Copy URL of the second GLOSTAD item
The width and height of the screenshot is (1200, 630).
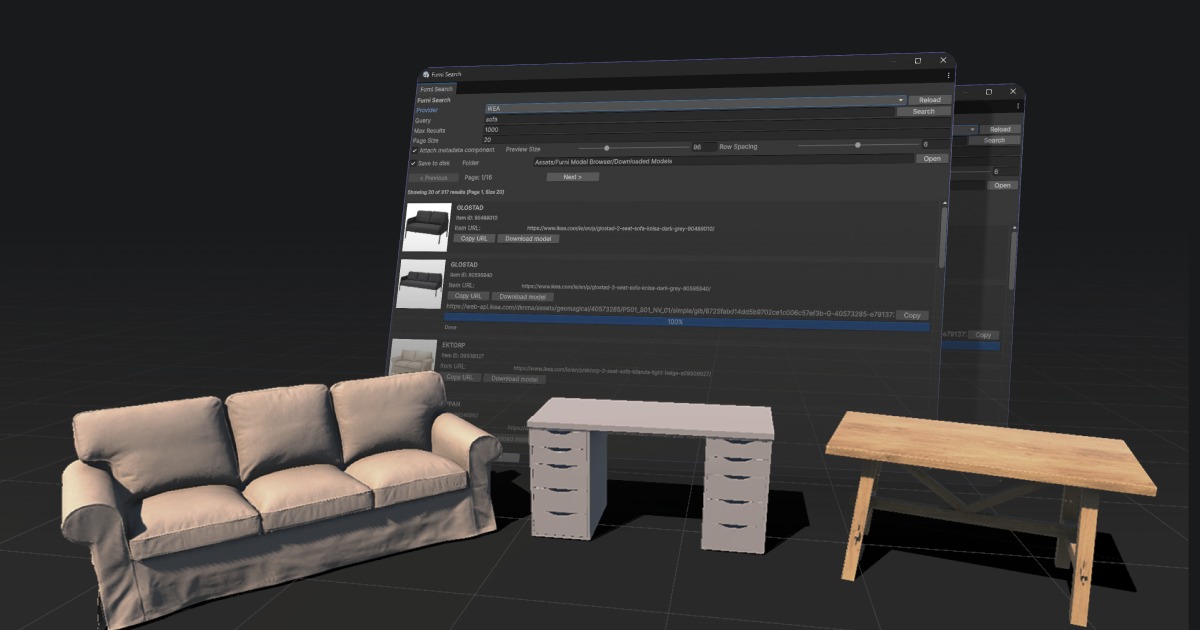pos(466,296)
